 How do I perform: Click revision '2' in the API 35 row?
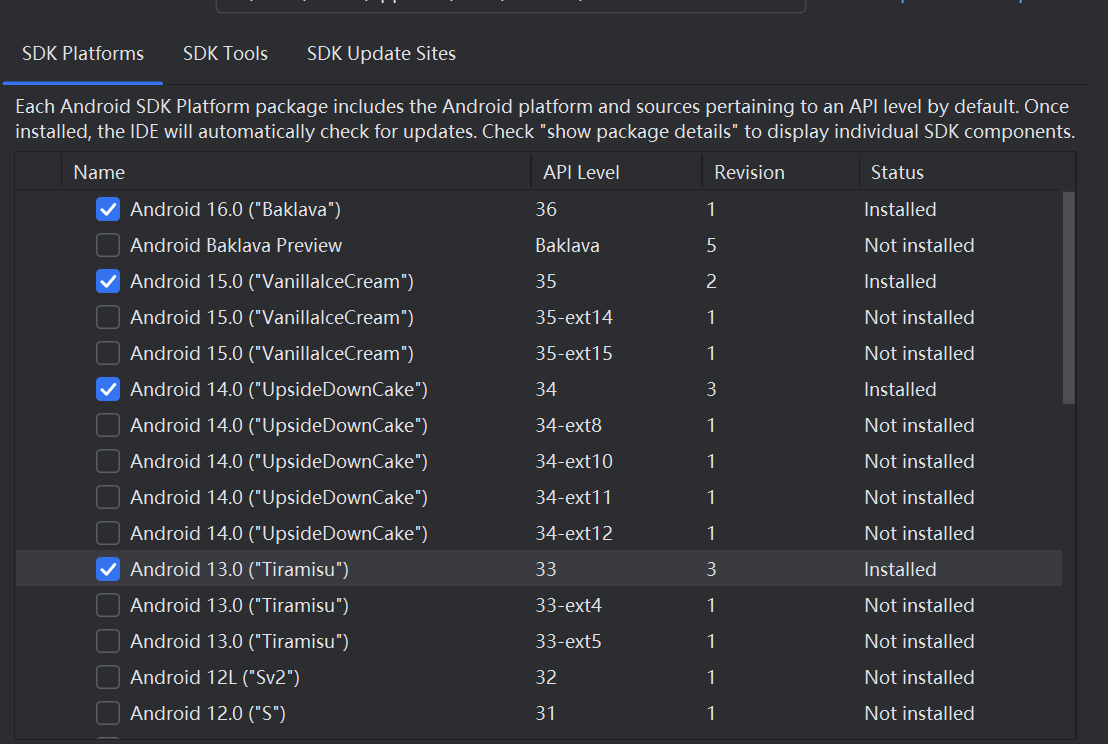(711, 281)
